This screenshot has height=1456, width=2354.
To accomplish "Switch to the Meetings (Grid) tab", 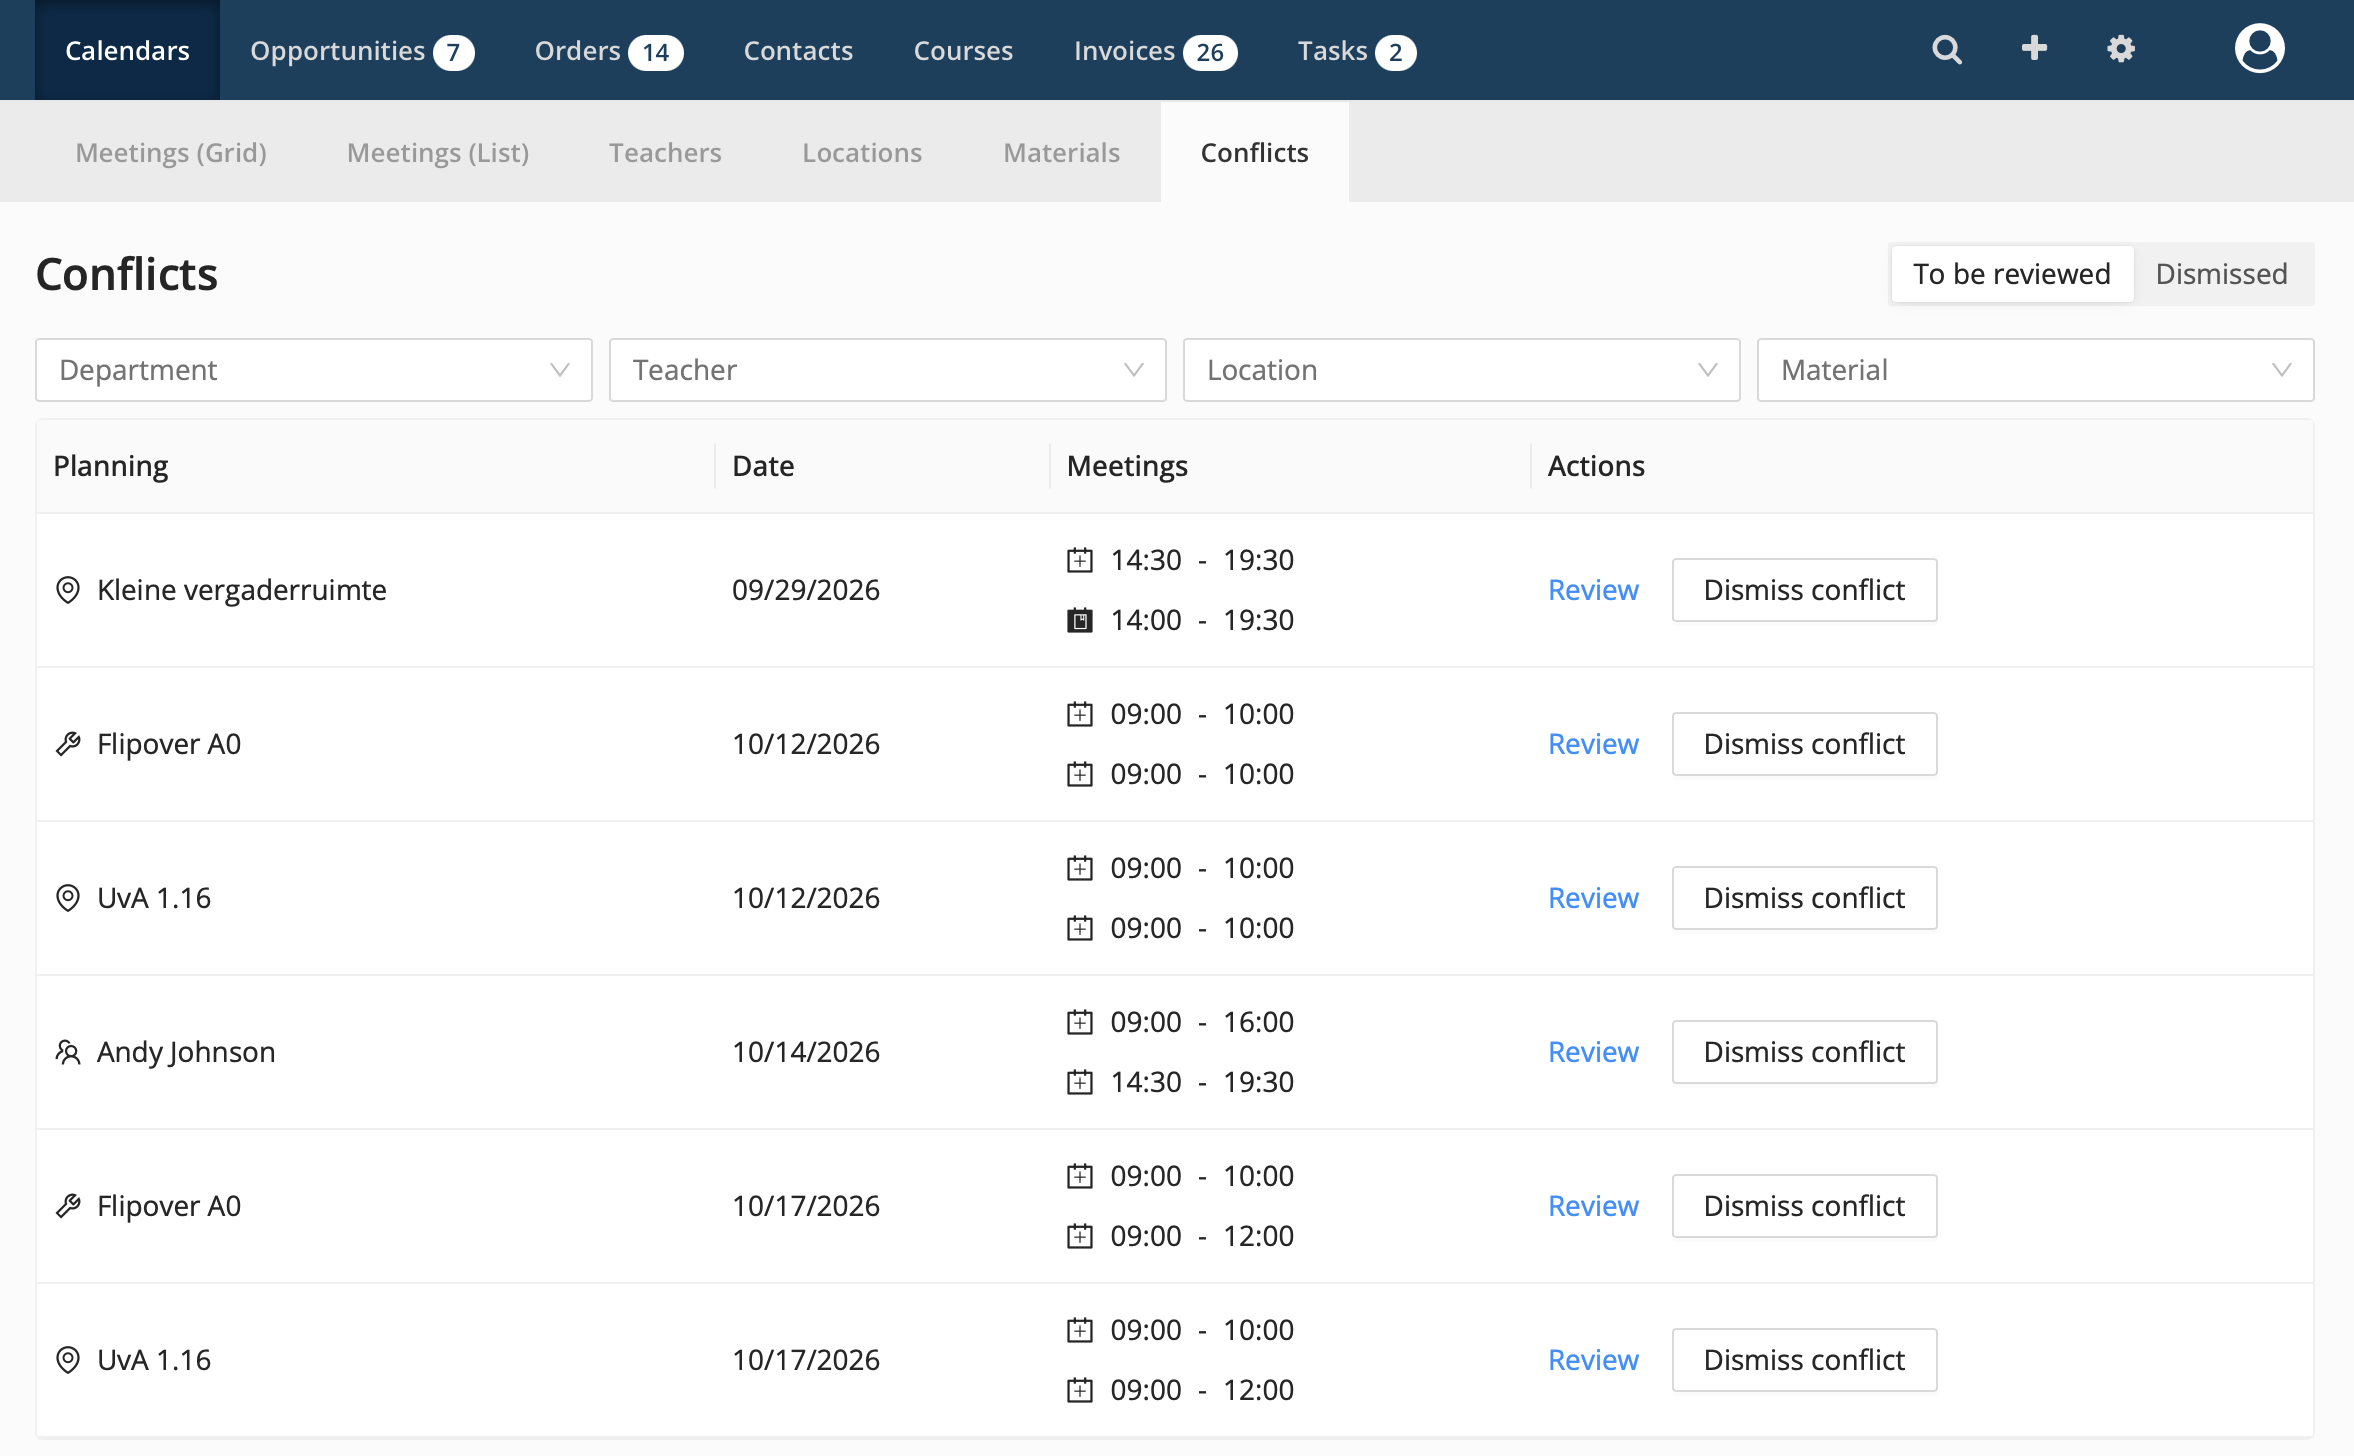I will pyautogui.click(x=171, y=152).
